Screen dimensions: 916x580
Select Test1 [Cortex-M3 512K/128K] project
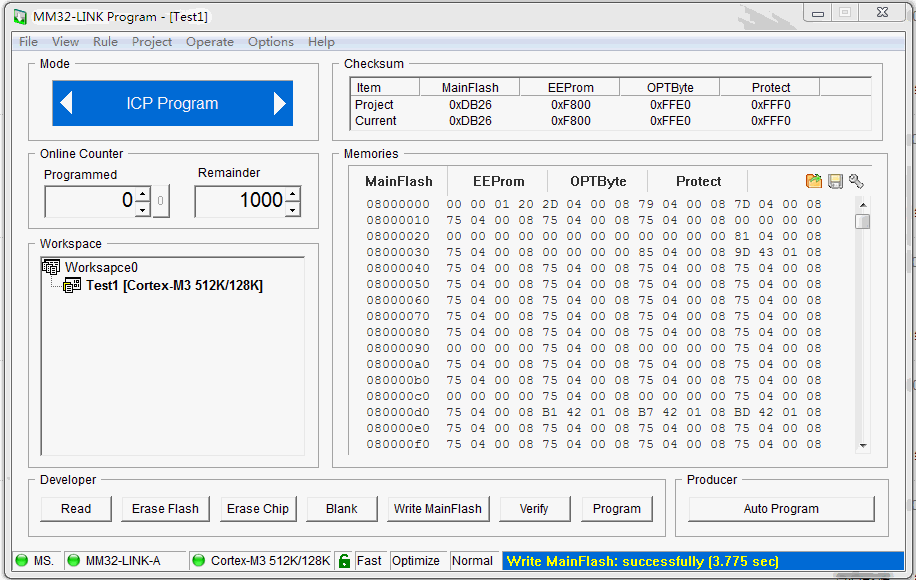point(175,286)
